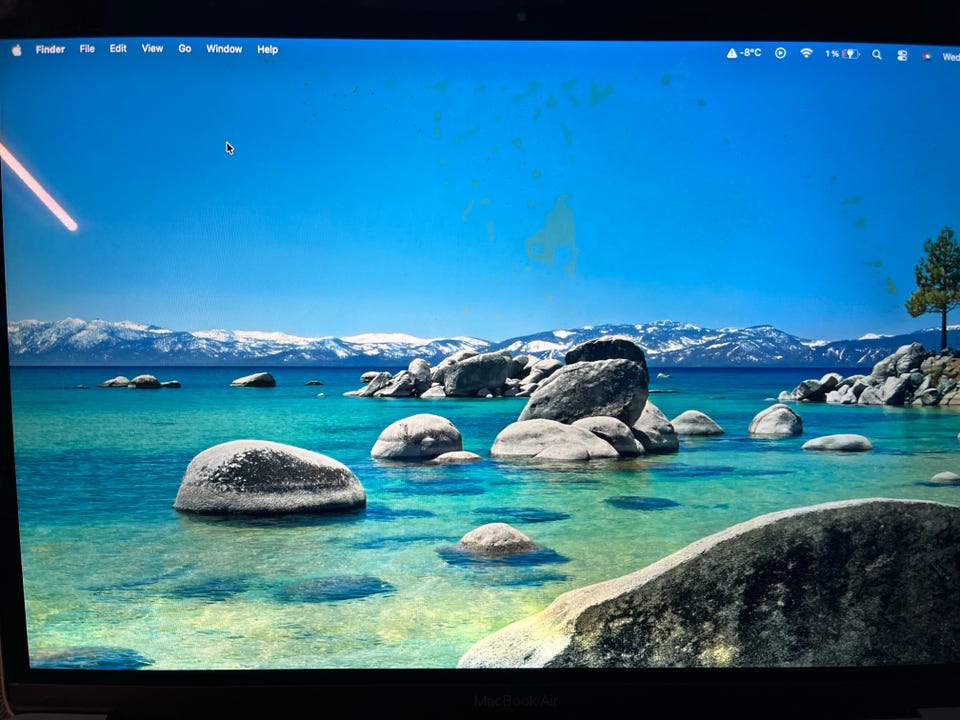Open the 1% battery status menu

842,54
